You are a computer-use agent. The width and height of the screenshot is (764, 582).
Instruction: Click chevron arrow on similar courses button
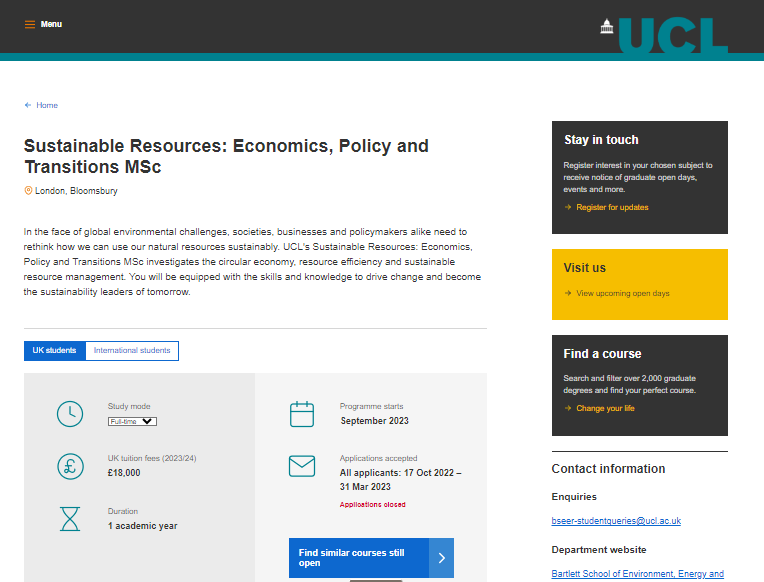pos(442,558)
